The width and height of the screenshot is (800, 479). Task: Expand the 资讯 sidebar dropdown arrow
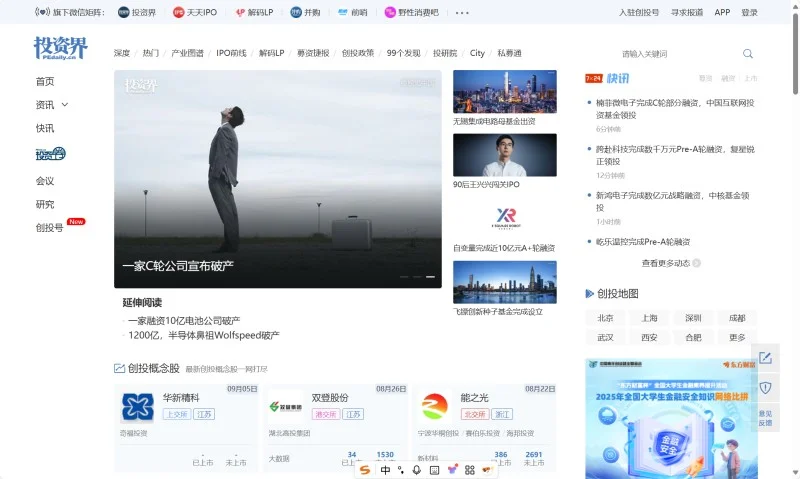[65, 105]
